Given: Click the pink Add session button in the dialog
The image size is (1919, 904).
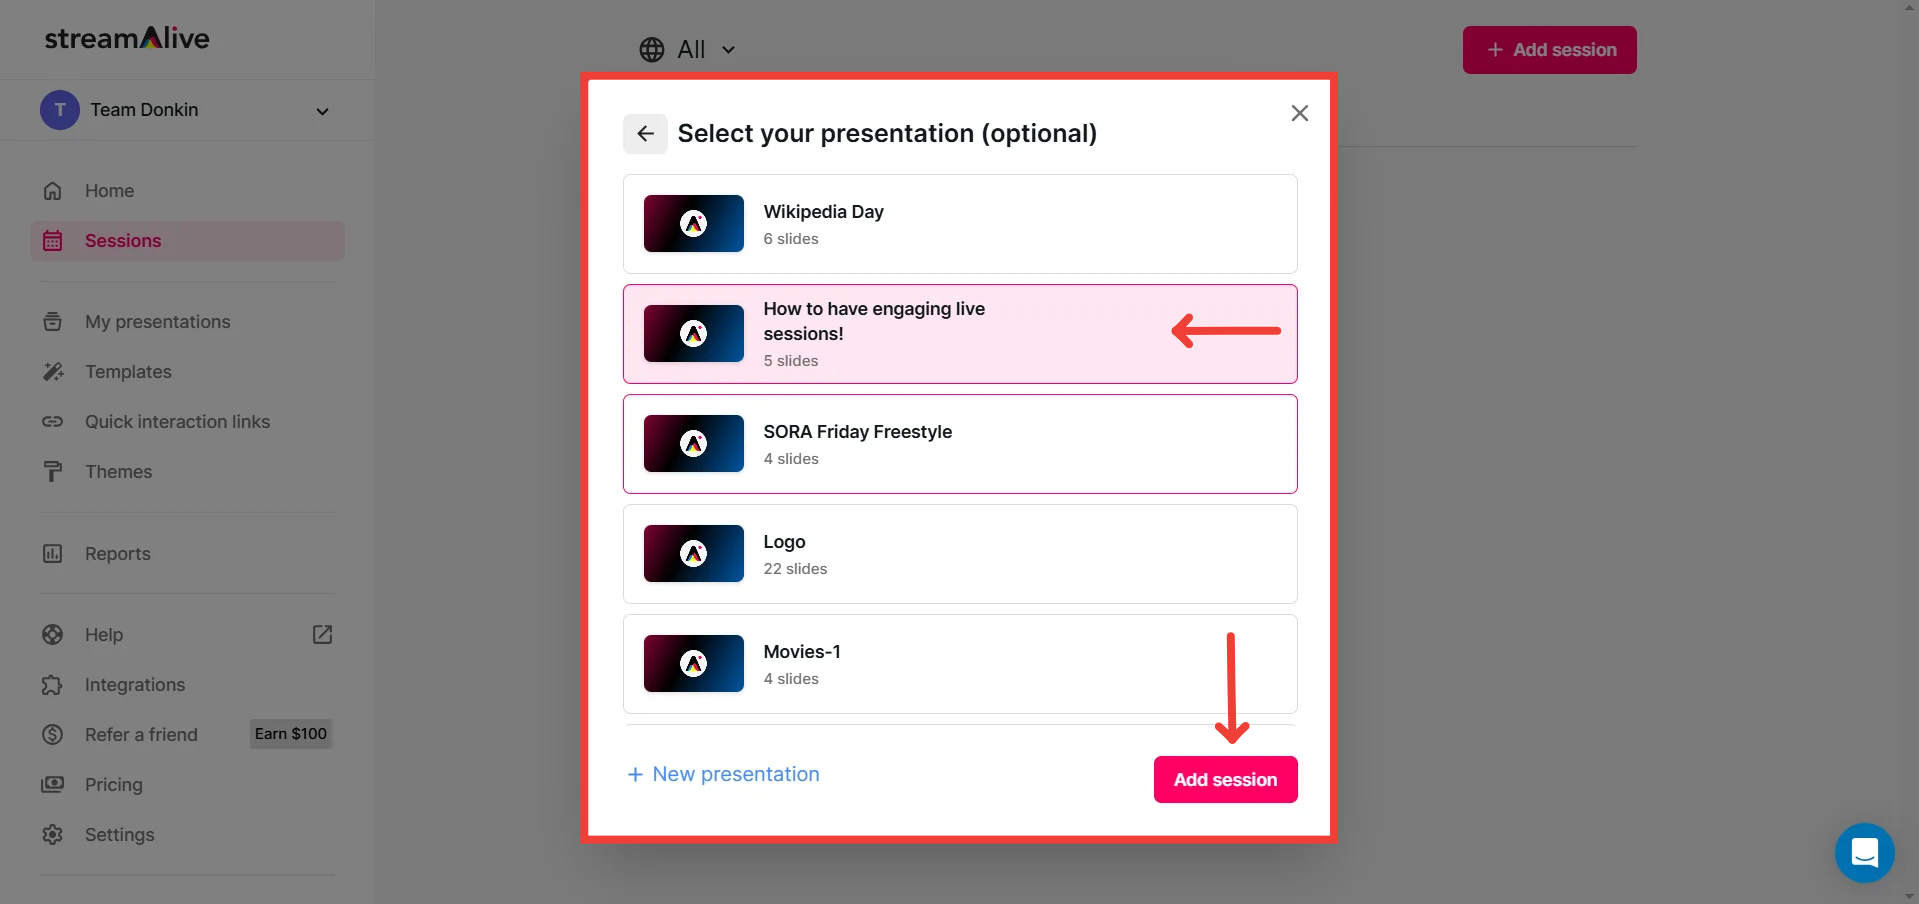Looking at the screenshot, I should click(x=1225, y=780).
